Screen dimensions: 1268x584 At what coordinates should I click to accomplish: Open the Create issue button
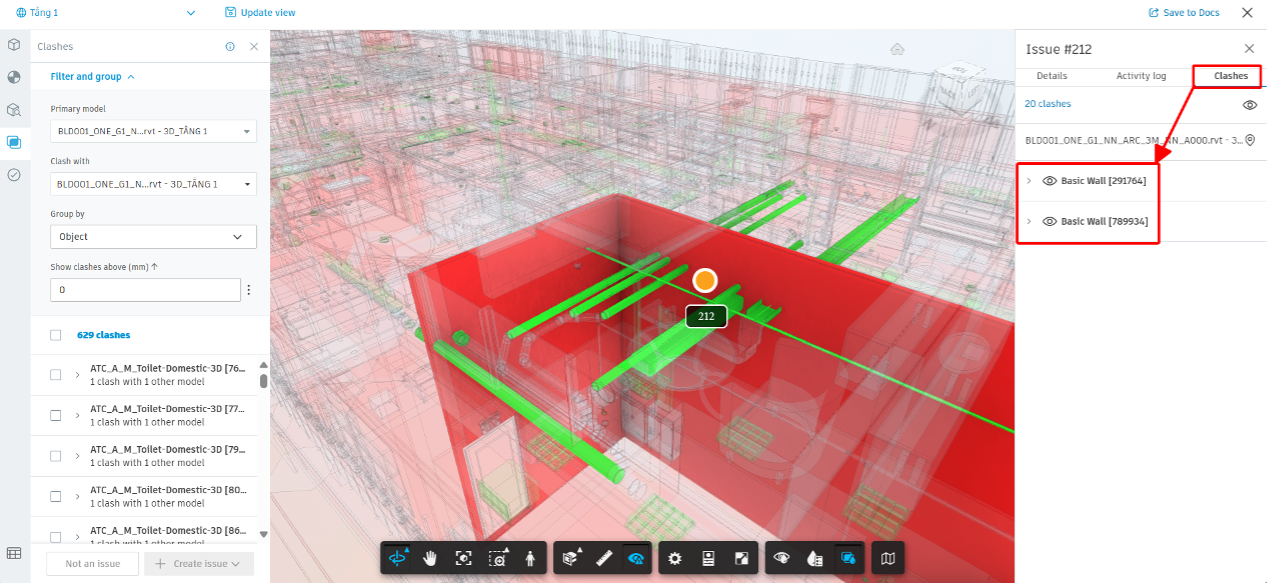pos(199,564)
